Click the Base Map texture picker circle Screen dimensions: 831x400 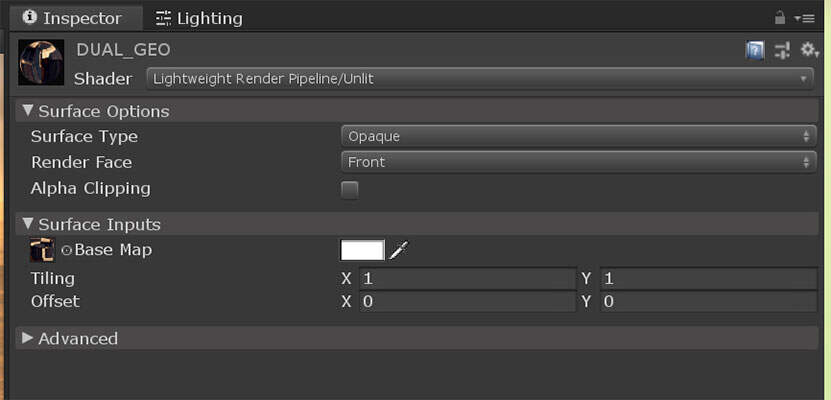point(67,250)
